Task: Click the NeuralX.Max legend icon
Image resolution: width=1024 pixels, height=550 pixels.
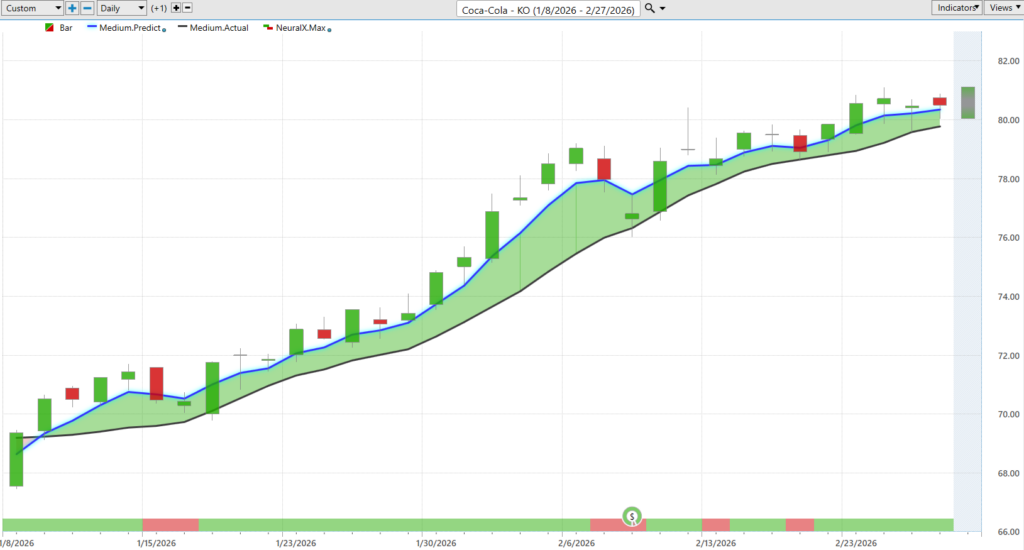Action: click(x=267, y=28)
